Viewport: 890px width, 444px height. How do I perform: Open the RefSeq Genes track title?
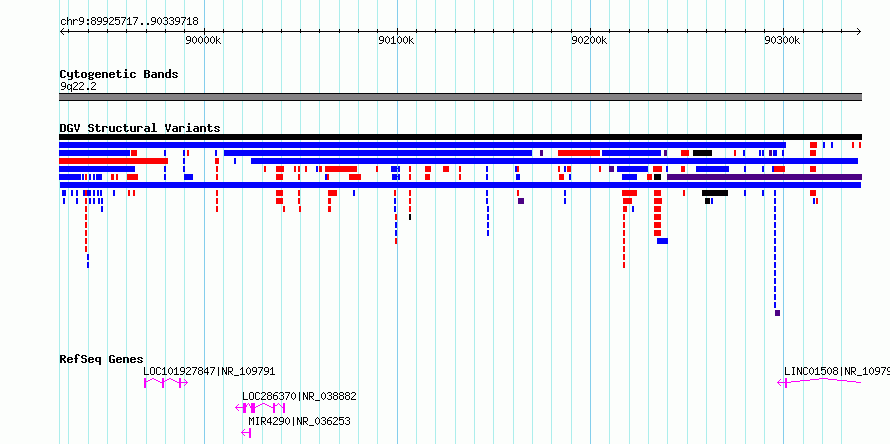(102, 359)
